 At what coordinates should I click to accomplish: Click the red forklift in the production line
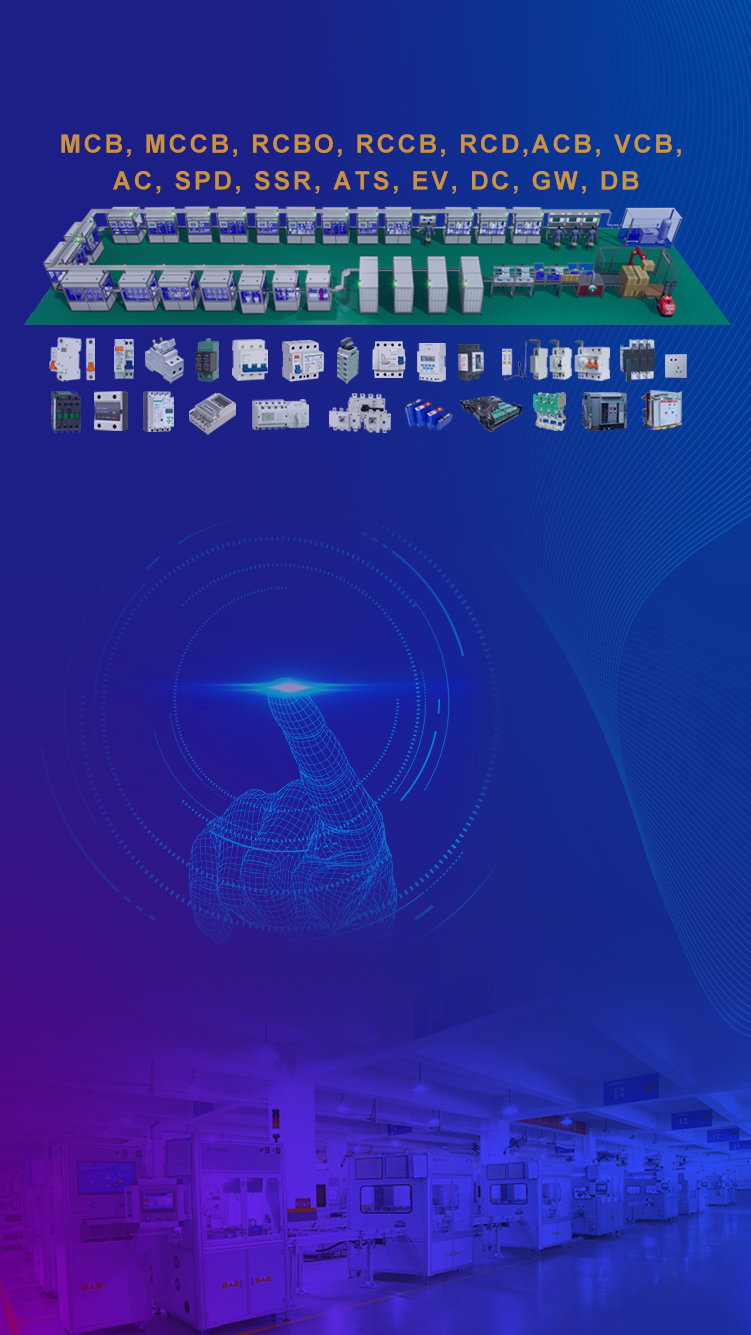pos(663,300)
